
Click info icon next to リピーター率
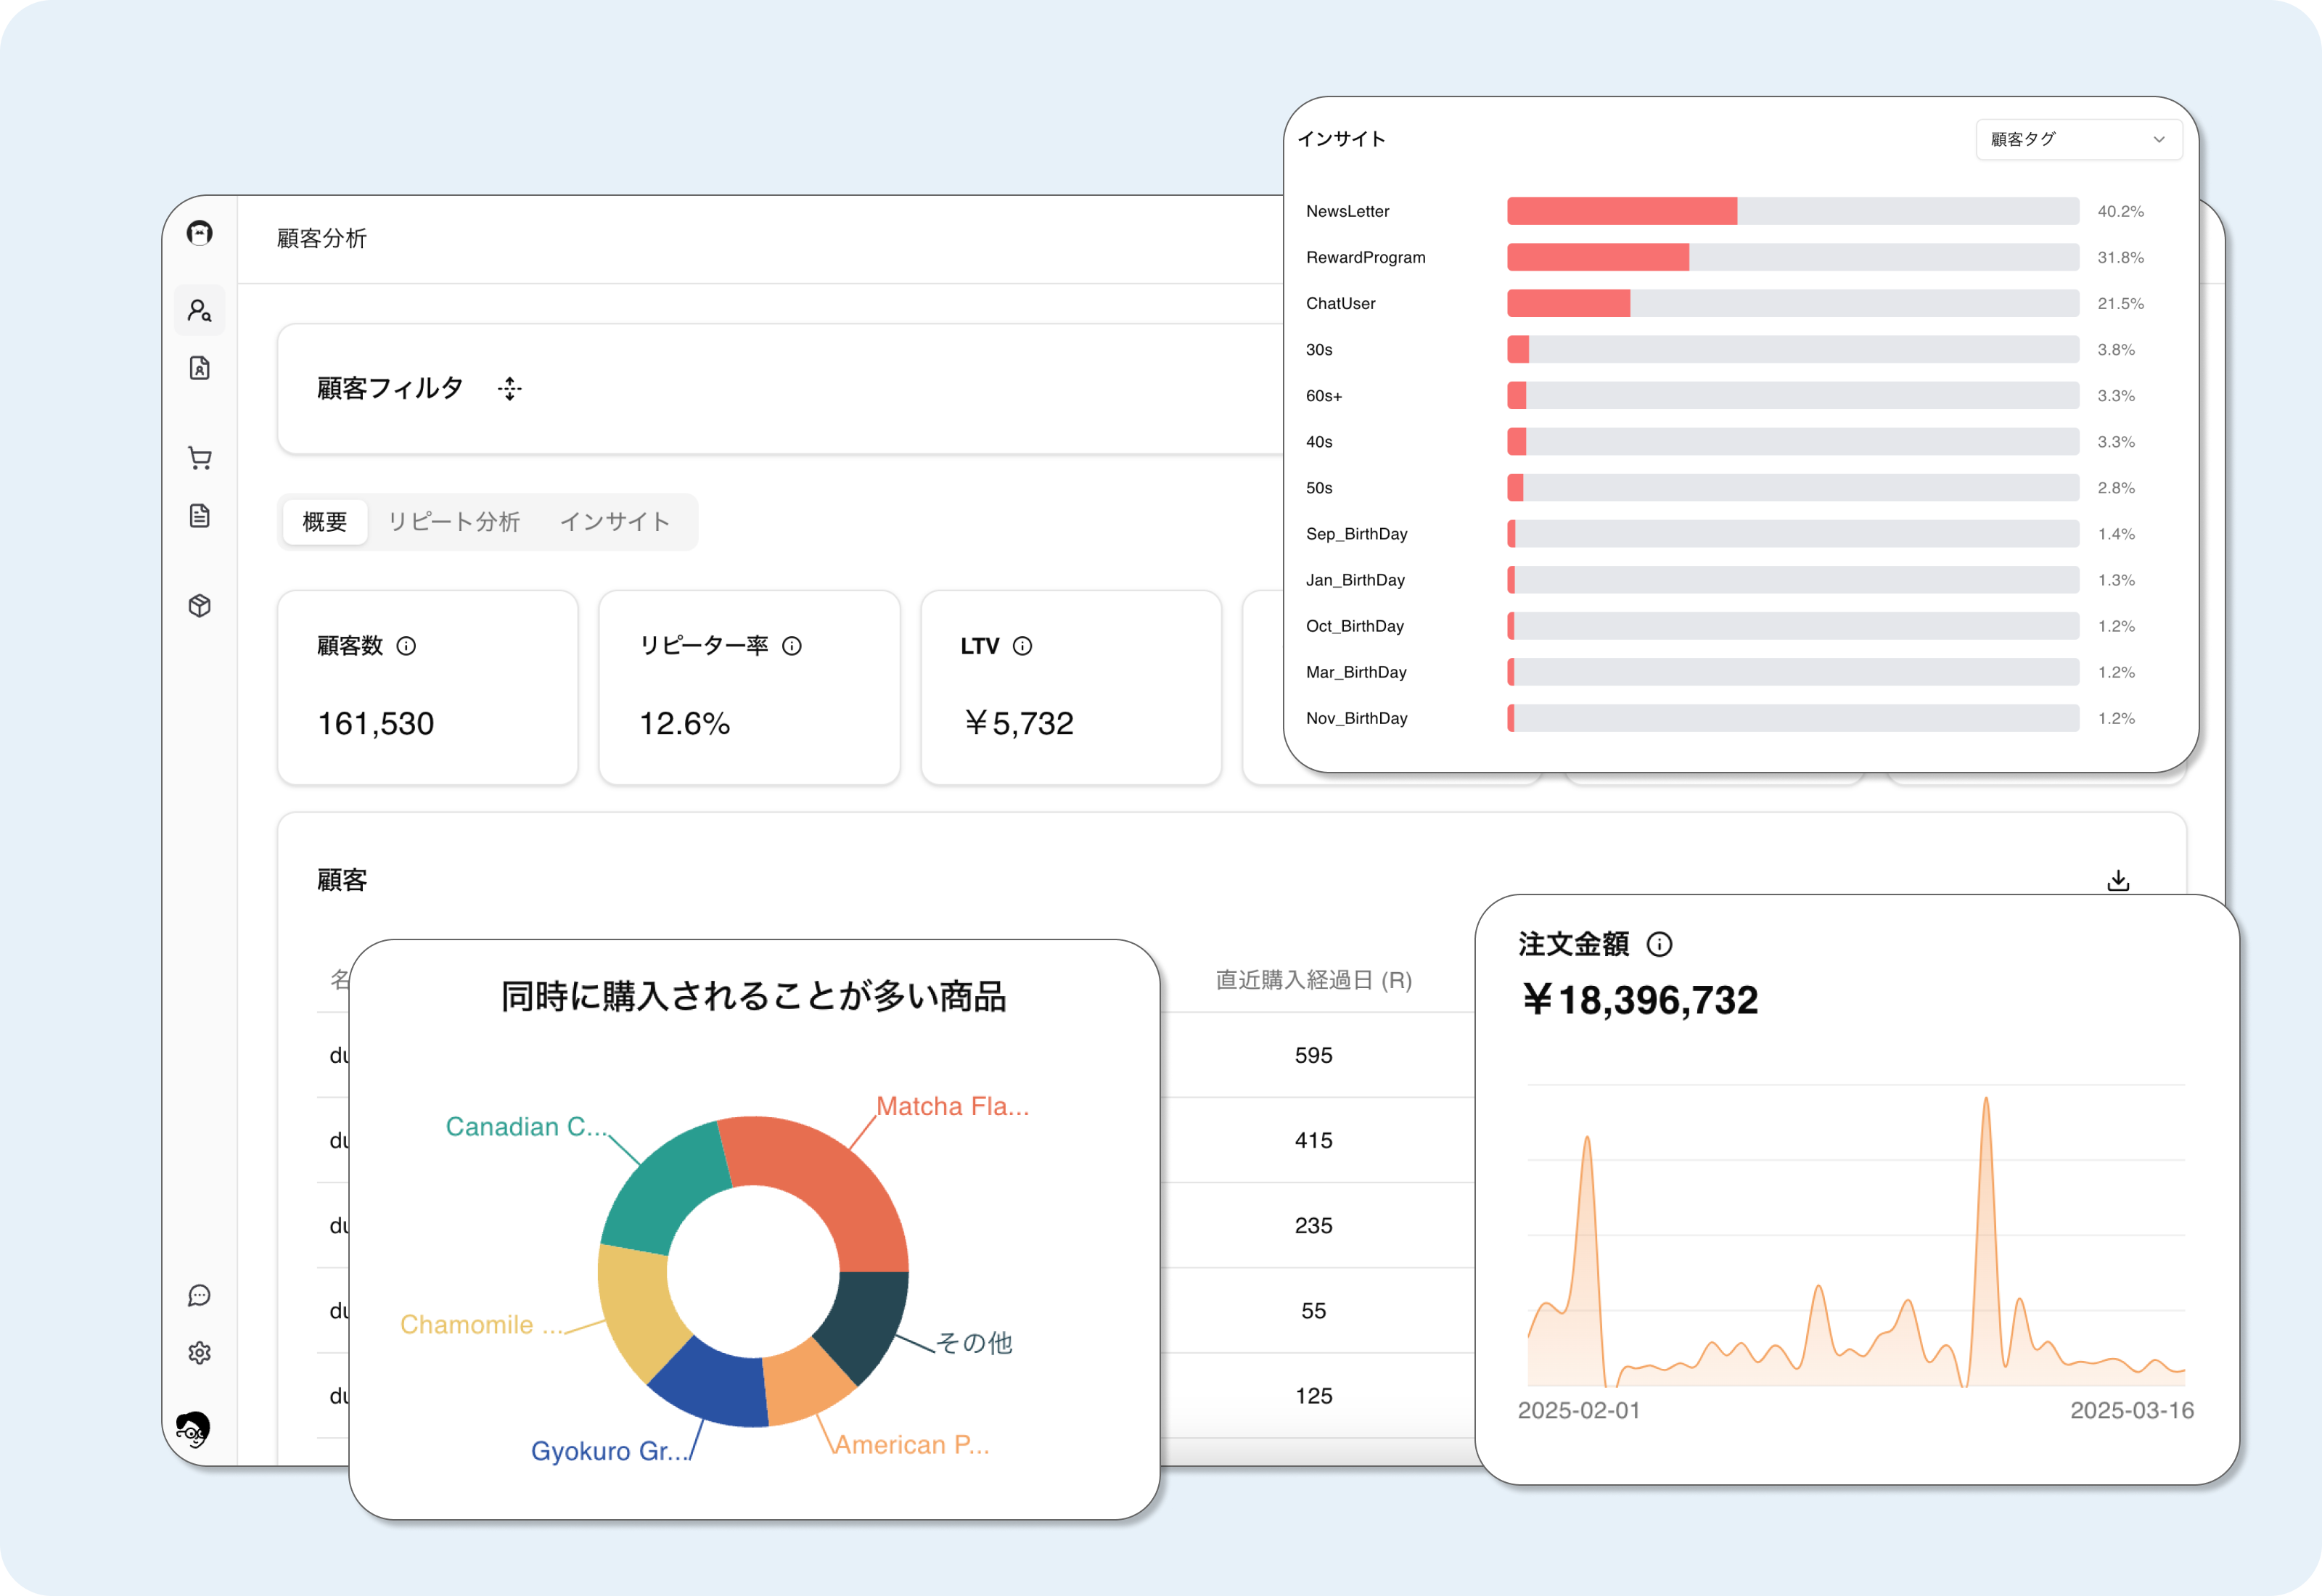click(x=792, y=646)
